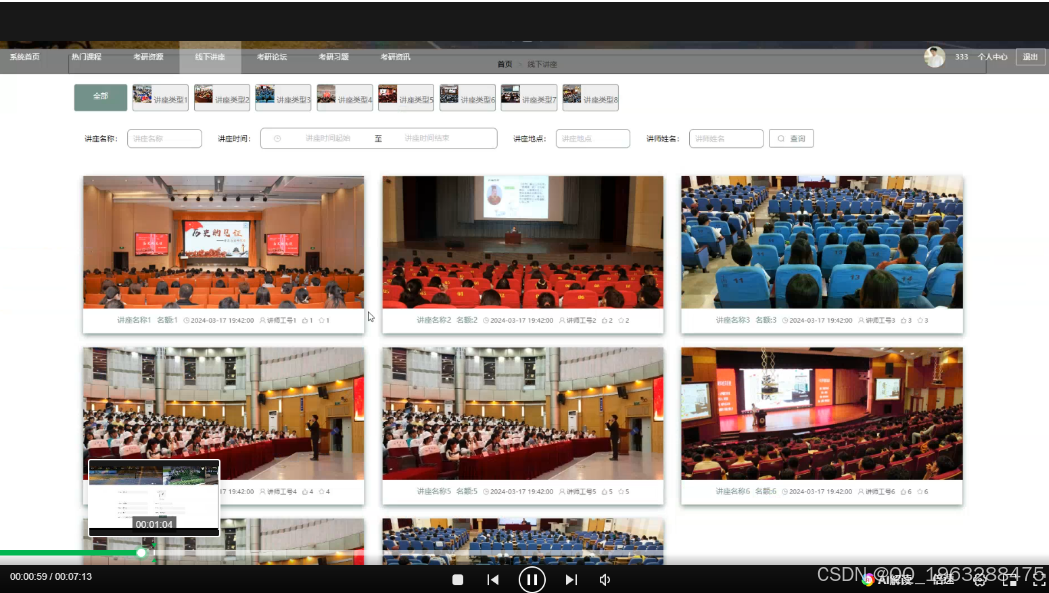Click the lecture end time field

pos(427,139)
